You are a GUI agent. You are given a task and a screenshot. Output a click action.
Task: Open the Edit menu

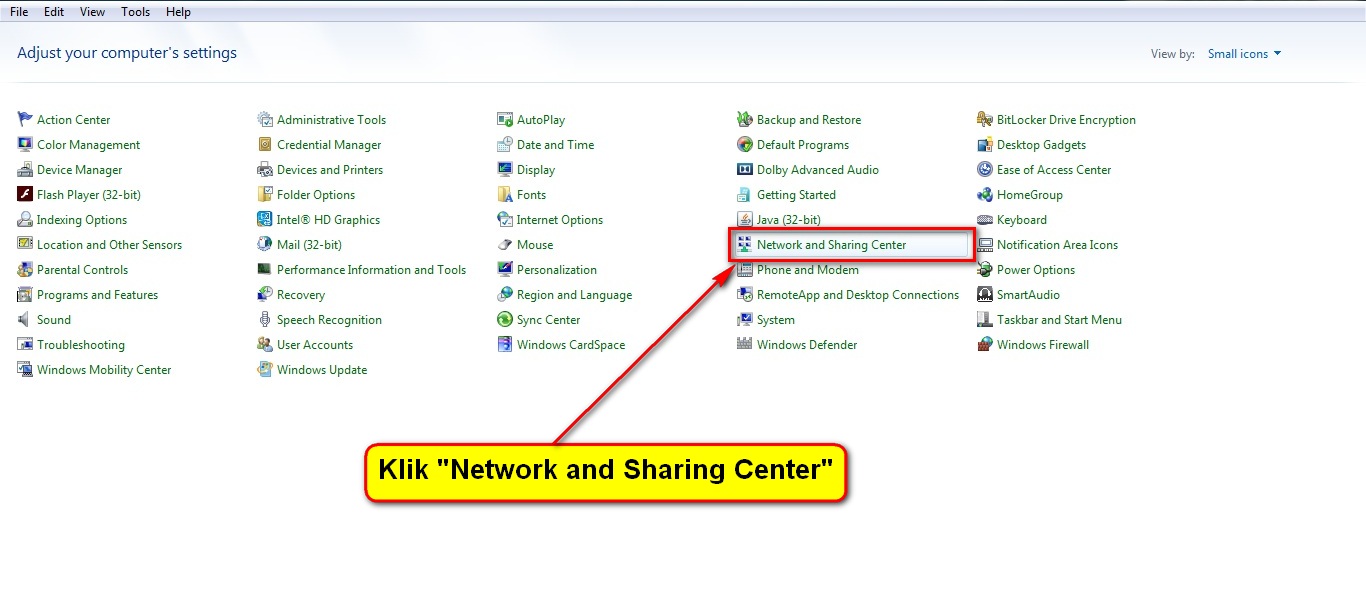(x=54, y=12)
